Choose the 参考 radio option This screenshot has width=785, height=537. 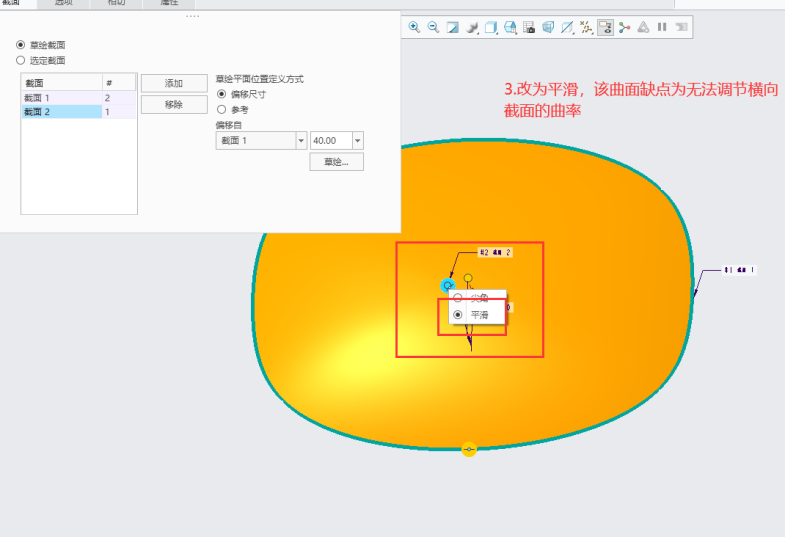tap(222, 109)
